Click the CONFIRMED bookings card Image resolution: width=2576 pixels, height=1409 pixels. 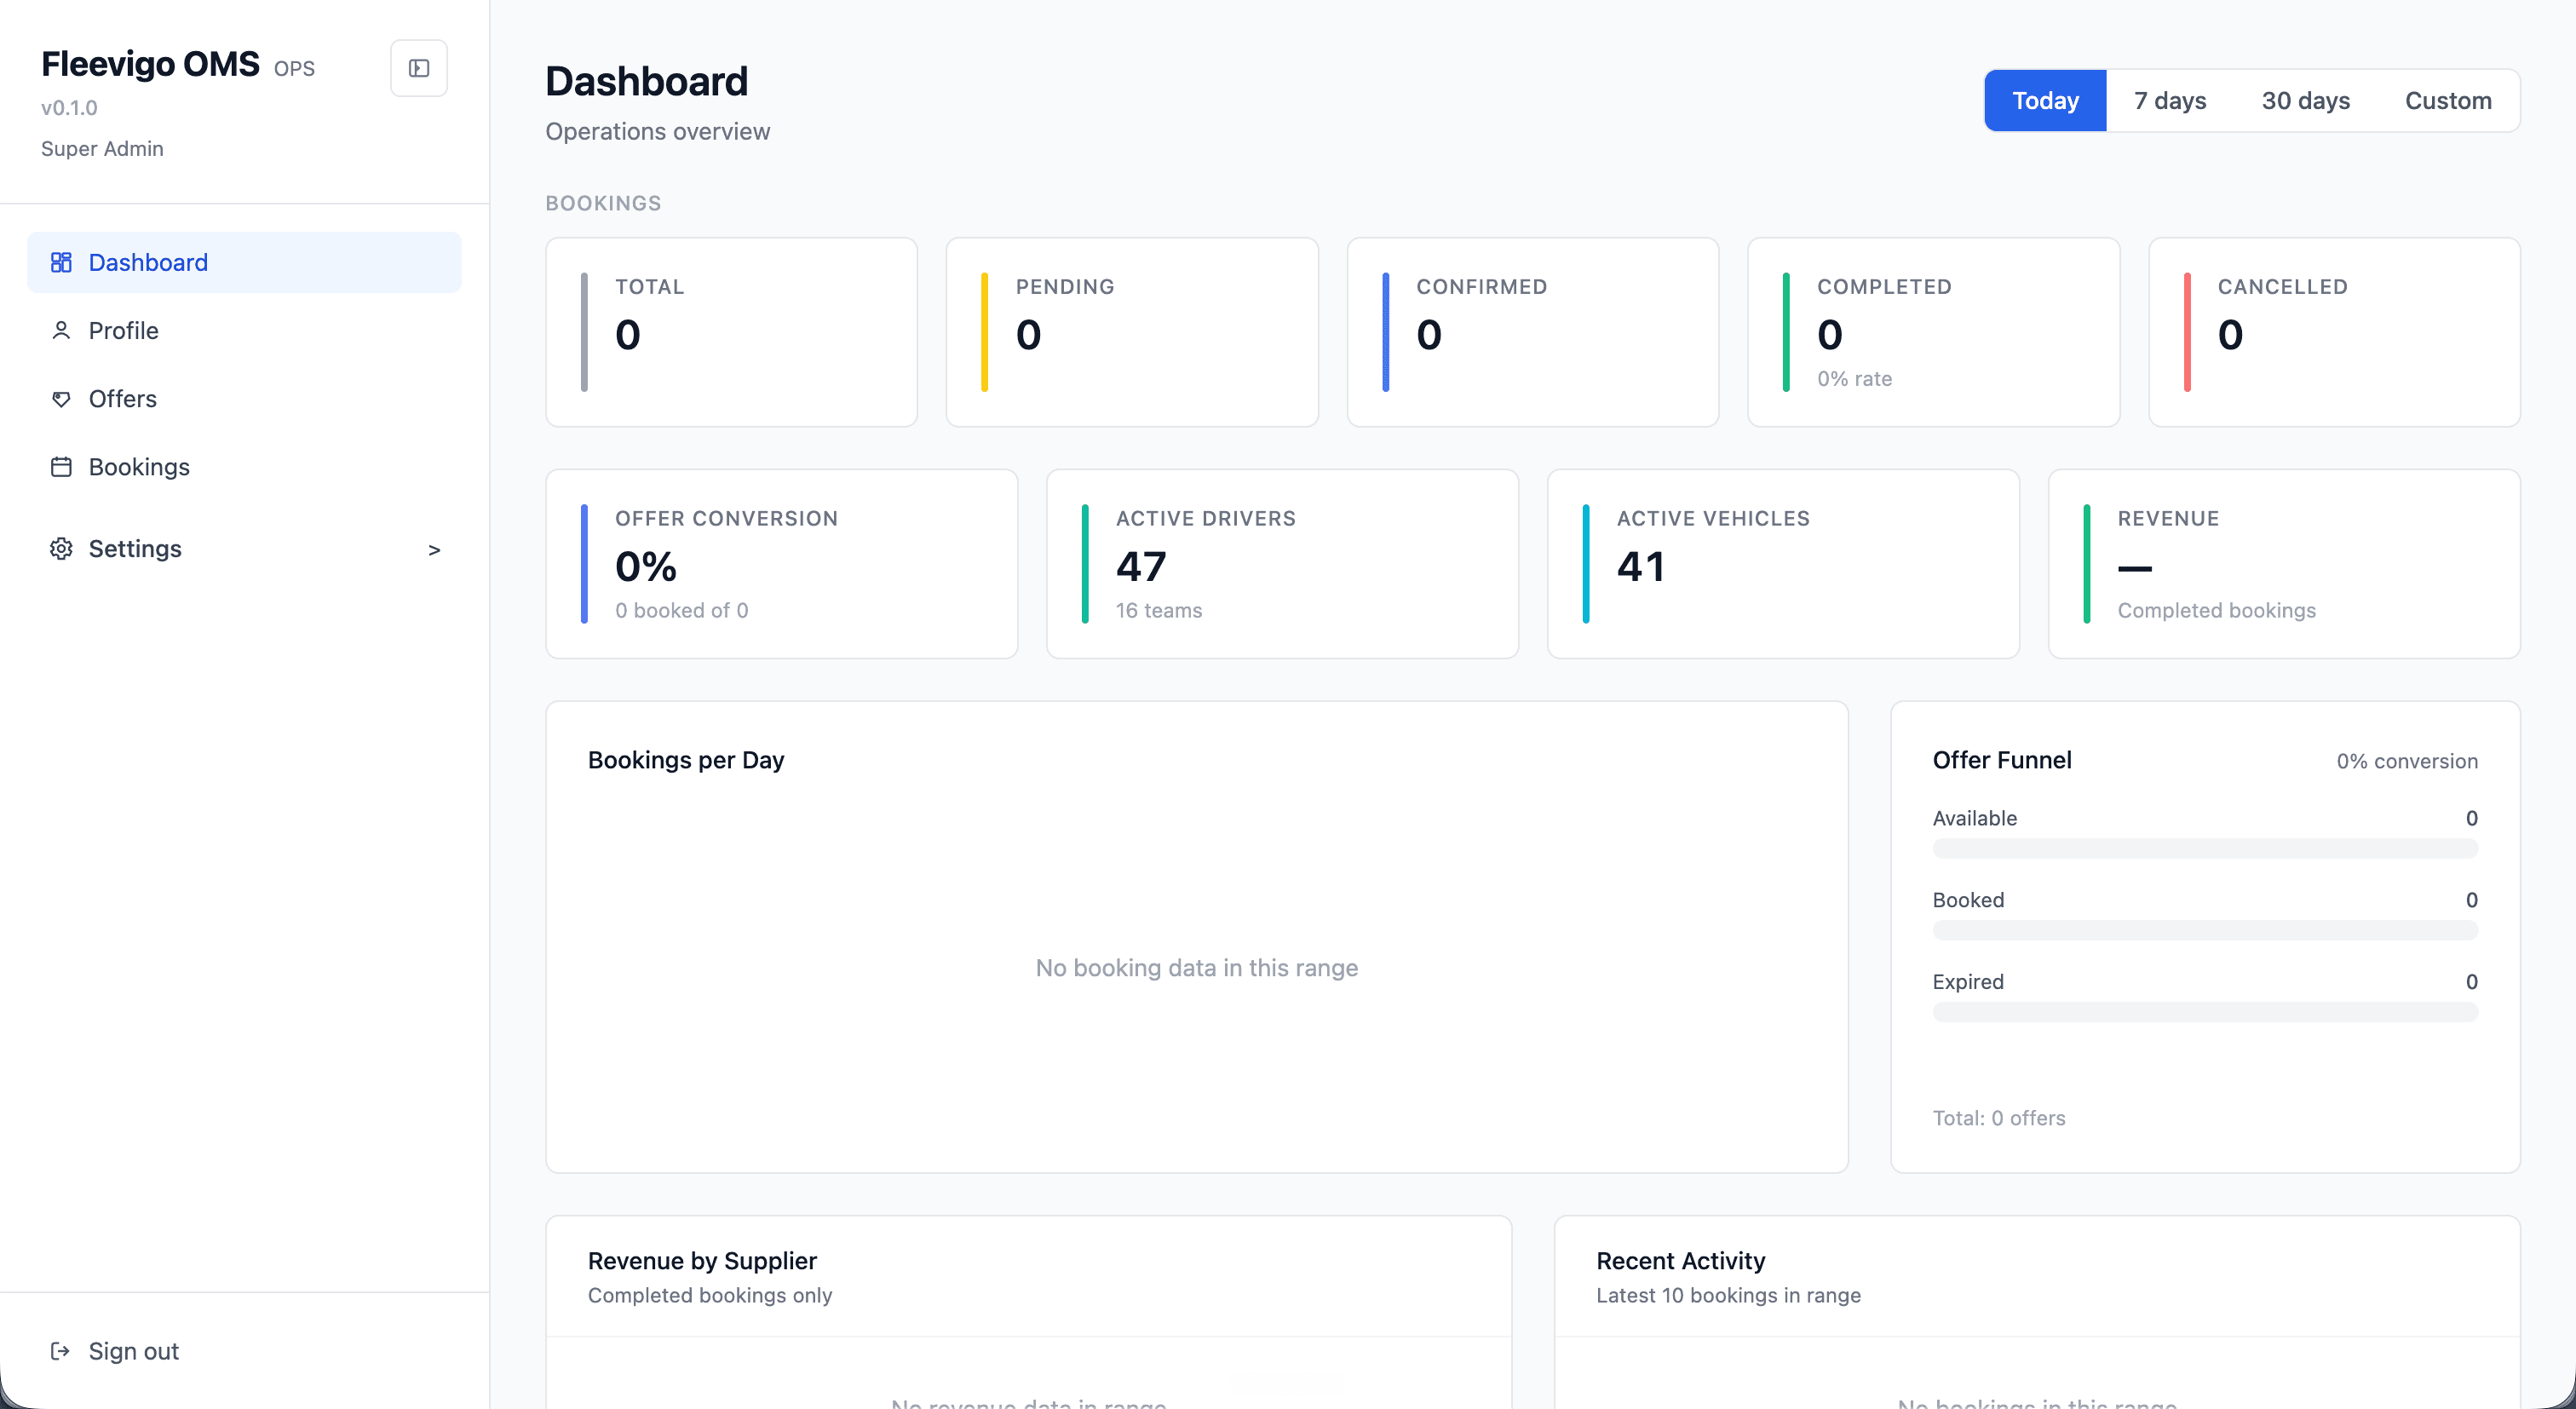click(x=1532, y=332)
